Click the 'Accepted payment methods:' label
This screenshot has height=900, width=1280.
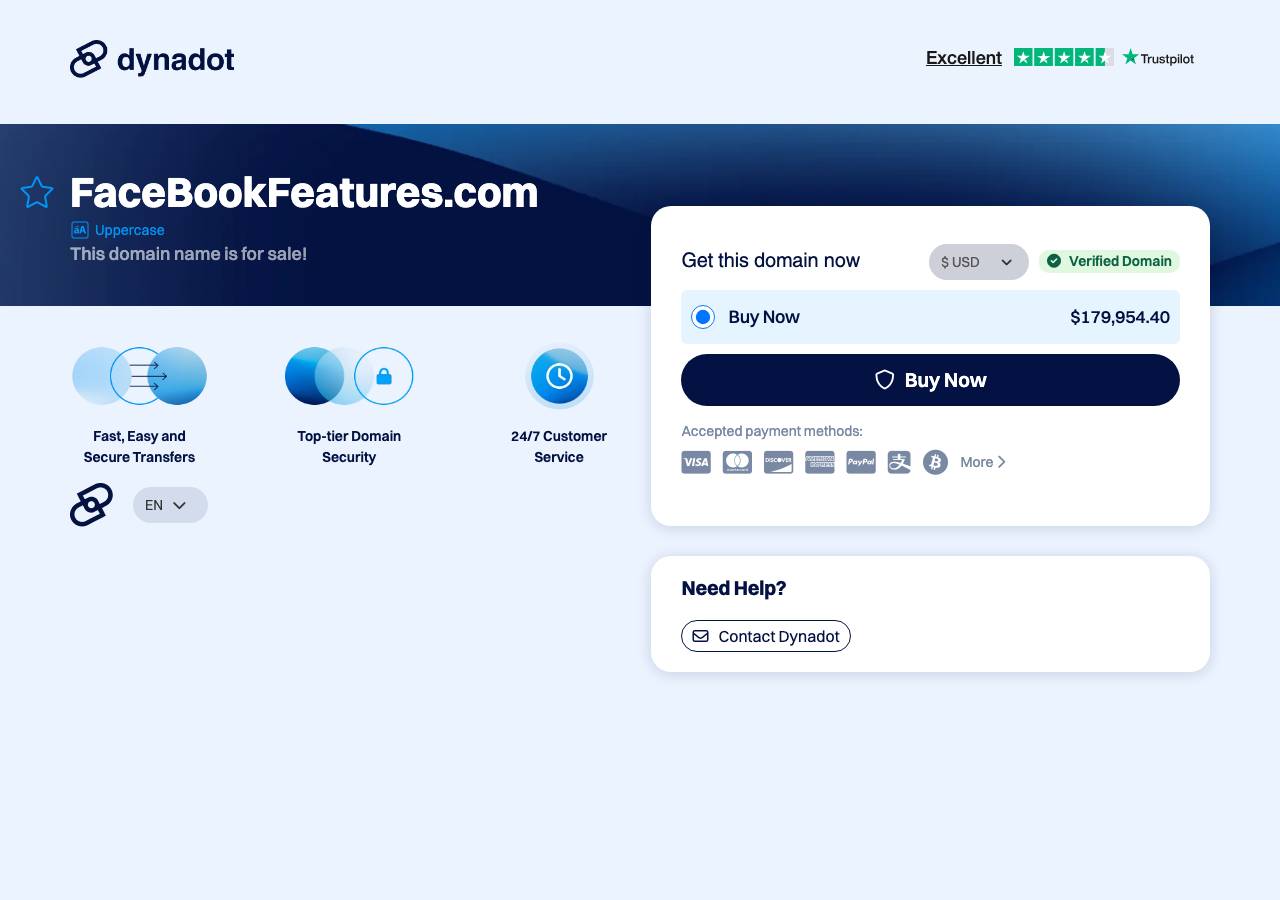pyautogui.click(x=772, y=431)
